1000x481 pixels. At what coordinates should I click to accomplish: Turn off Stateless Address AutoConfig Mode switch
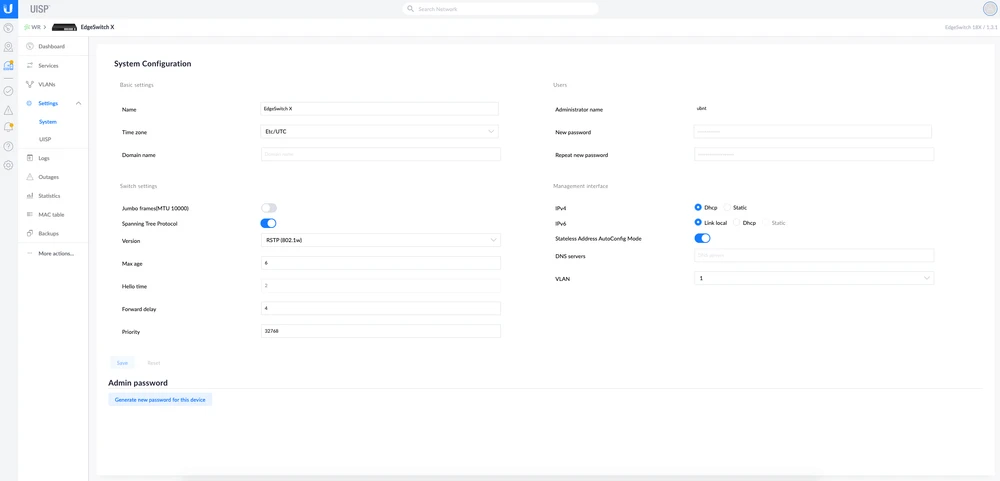(x=702, y=239)
